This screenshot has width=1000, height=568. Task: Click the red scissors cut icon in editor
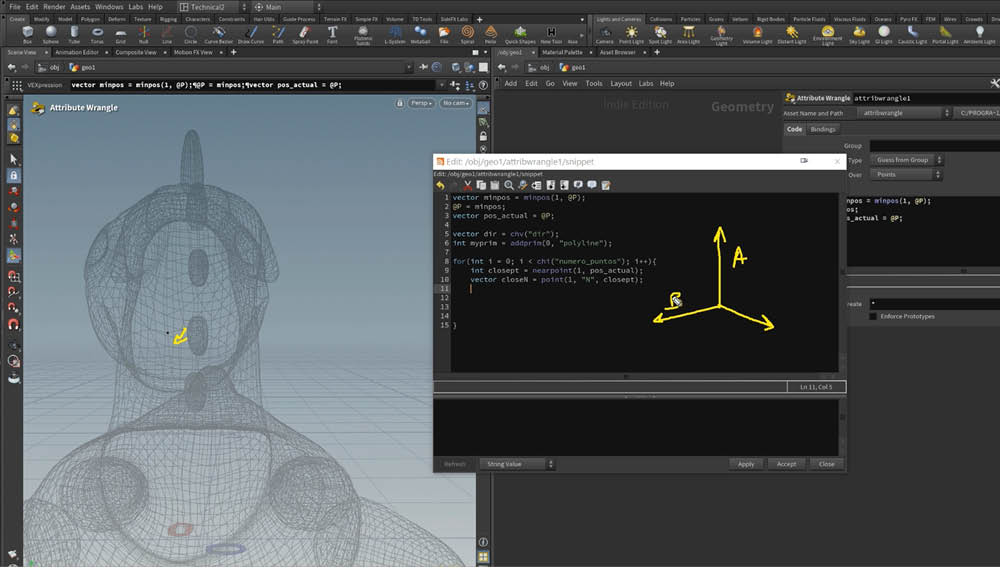[467, 185]
